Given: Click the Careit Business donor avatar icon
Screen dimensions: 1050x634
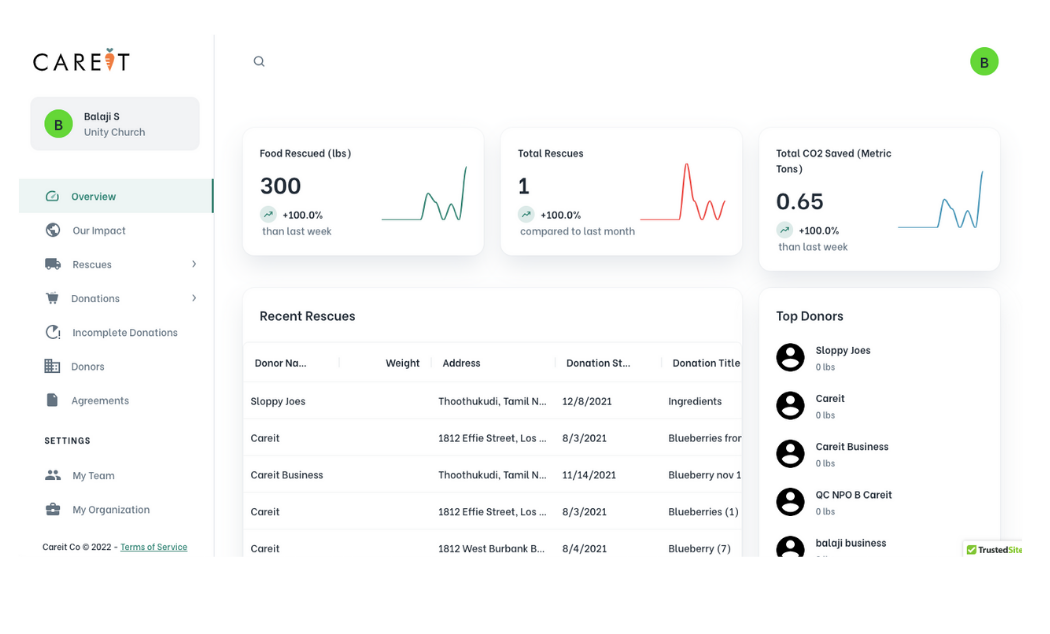Looking at the screenshot, I should click(x=790, y=454).
